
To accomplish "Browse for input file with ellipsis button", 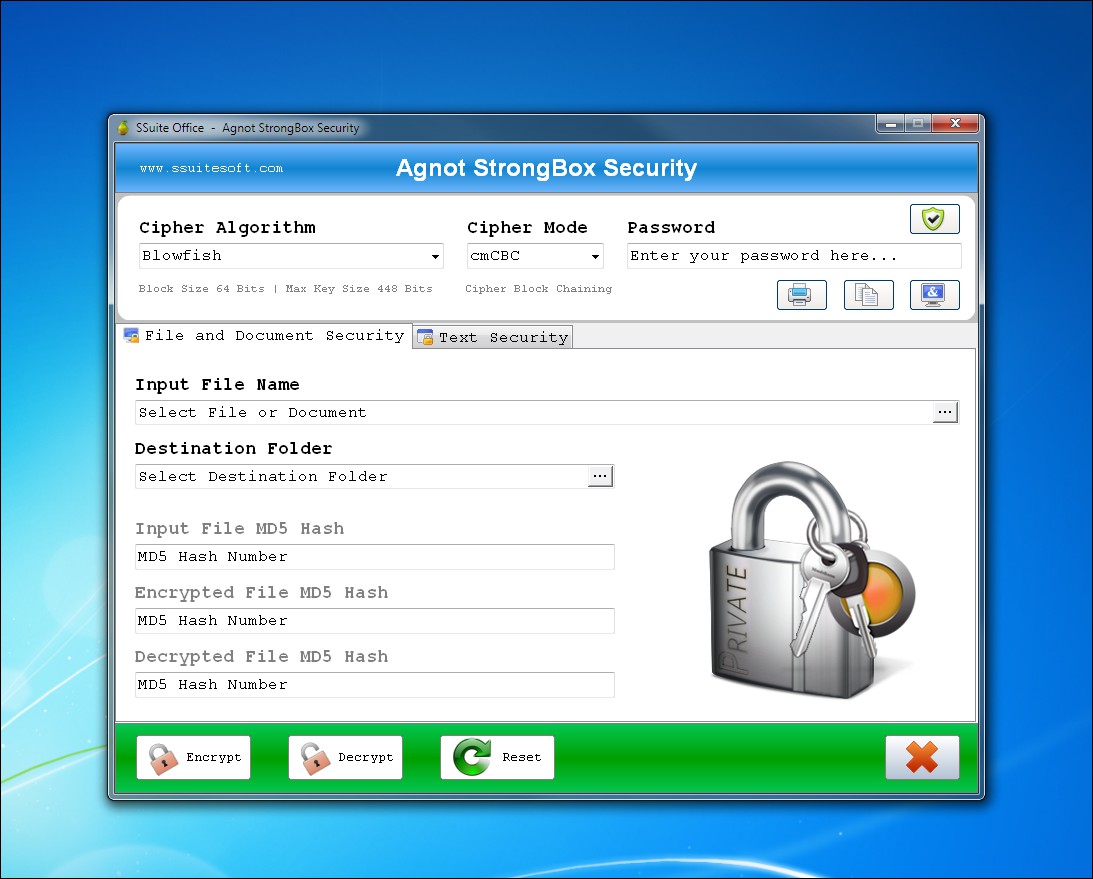I will pyautogui.click(x=945, y=412).
